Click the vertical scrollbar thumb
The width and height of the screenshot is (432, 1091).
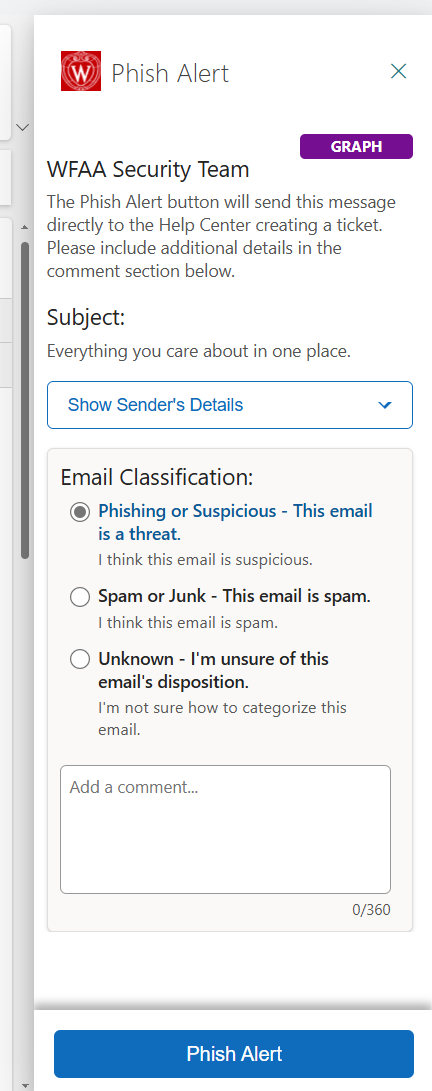click(x=25, y=400)
